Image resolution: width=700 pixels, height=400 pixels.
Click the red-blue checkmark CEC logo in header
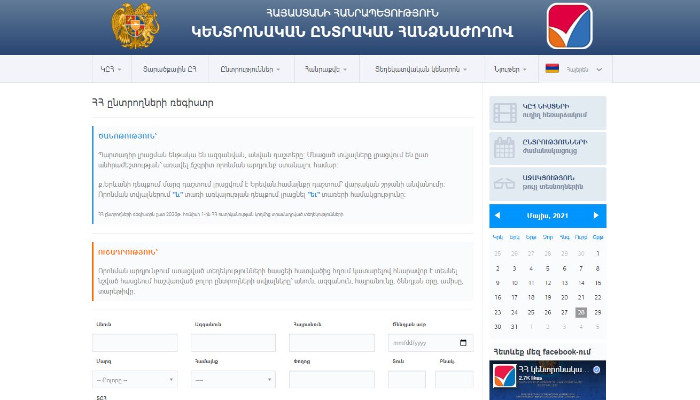point(570,26)
